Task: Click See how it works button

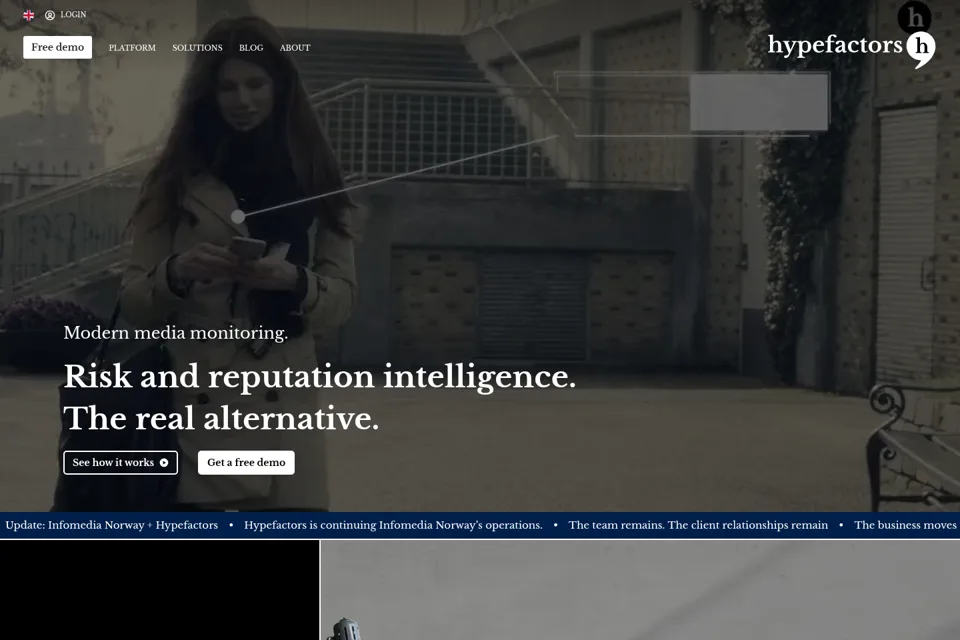Action: click(x=121, y=462)
